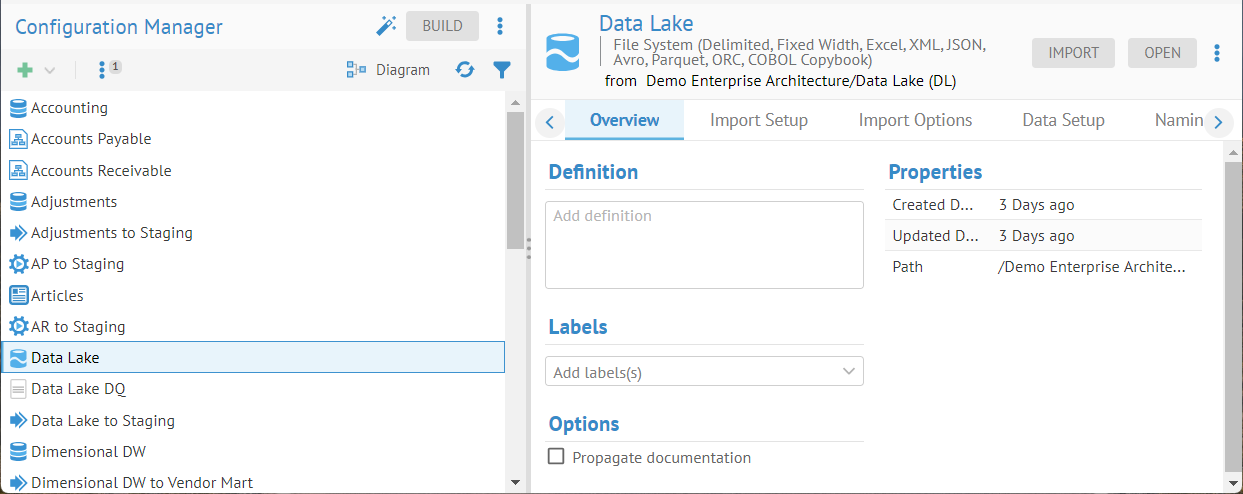Enable the Propagate documentation checkbox
The height and width of the screenshot is (494, 1243).
pyautogui.click(x=557, y=457)
